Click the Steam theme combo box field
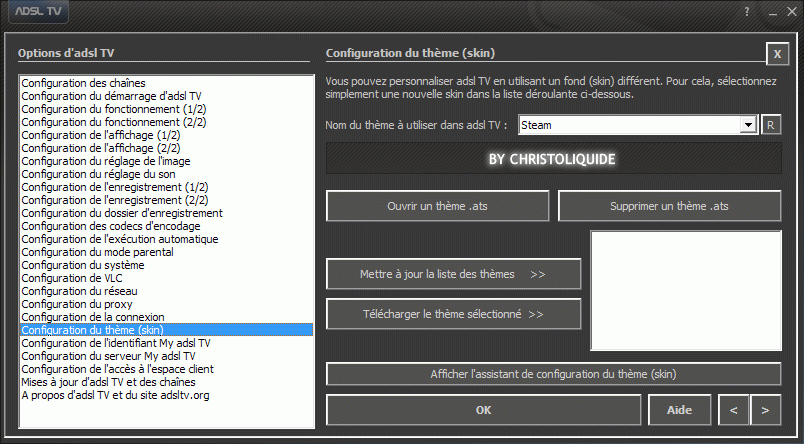804x444 pixels. (x=638, y=125)
